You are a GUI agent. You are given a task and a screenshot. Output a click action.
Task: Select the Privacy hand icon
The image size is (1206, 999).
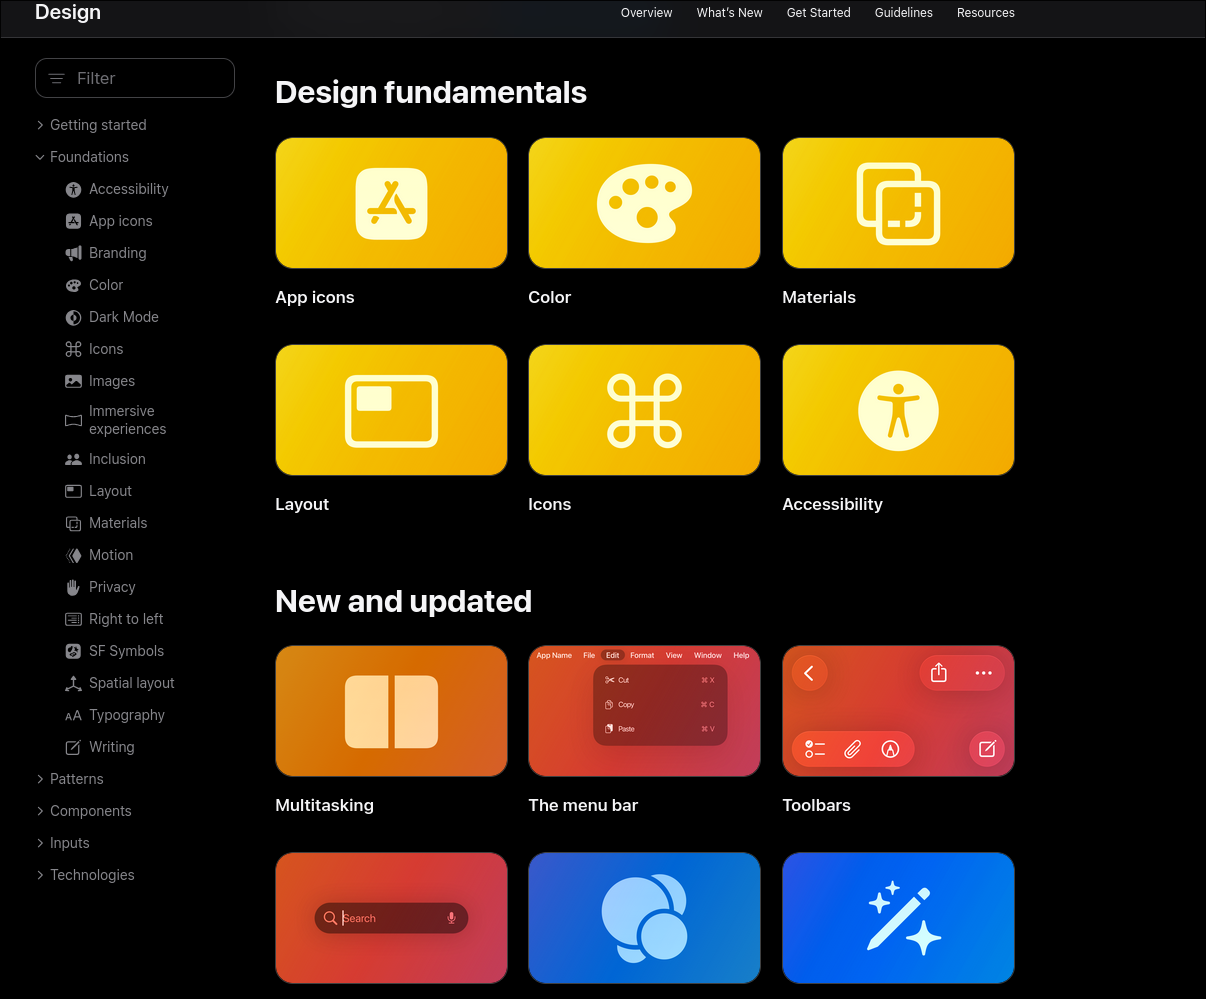pyautogui.click(x=73, y=587)
